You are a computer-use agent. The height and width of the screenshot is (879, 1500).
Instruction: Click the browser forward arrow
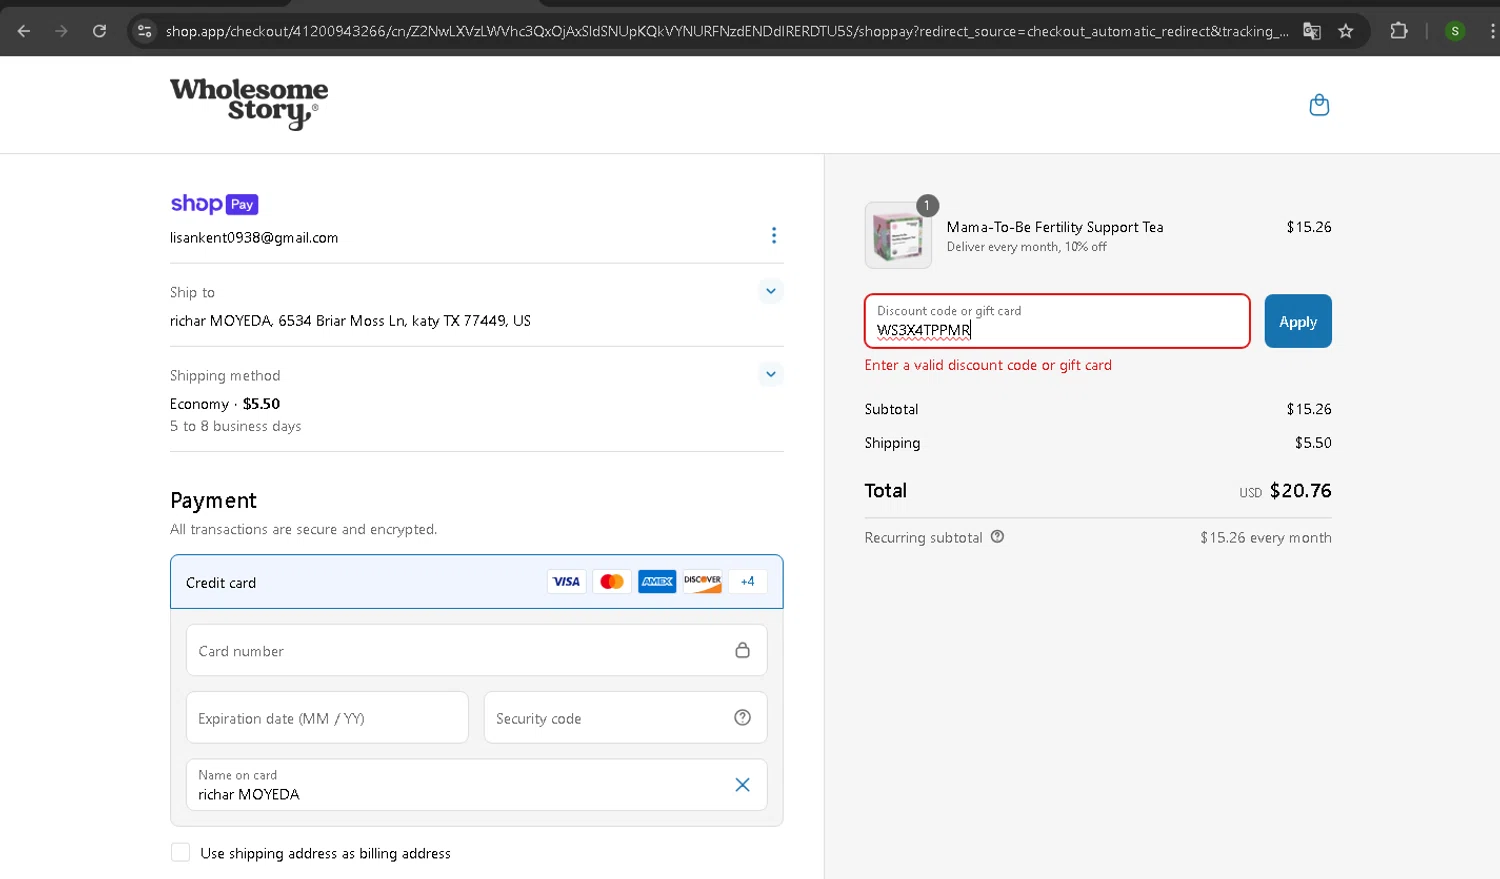pos(62,31)
